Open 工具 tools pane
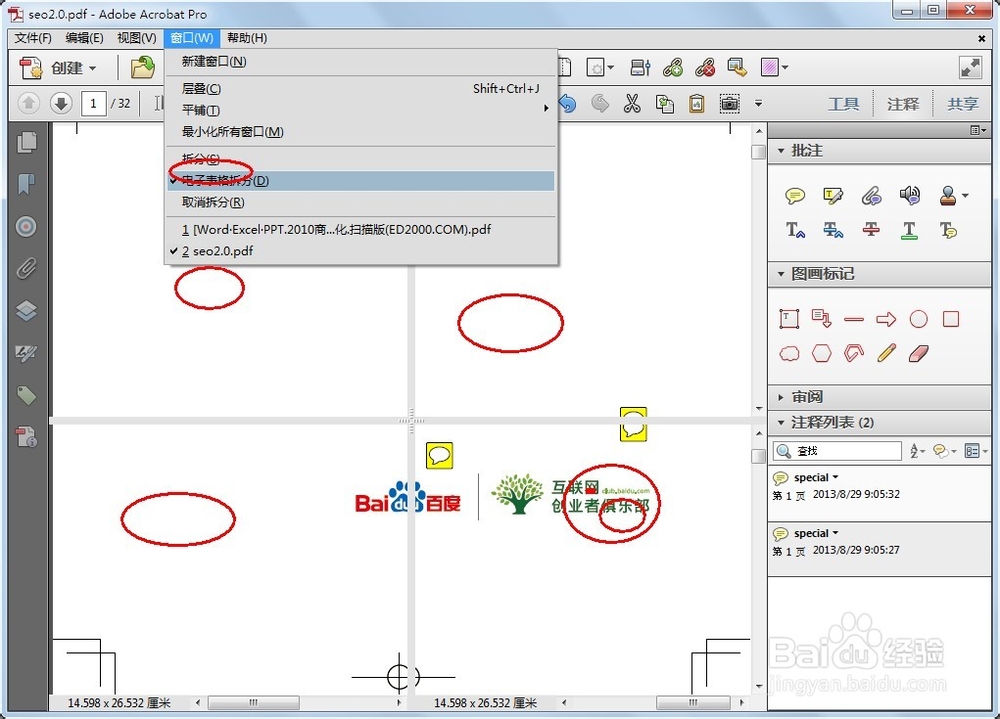1000x719 pixels. (x=844, y=103)
